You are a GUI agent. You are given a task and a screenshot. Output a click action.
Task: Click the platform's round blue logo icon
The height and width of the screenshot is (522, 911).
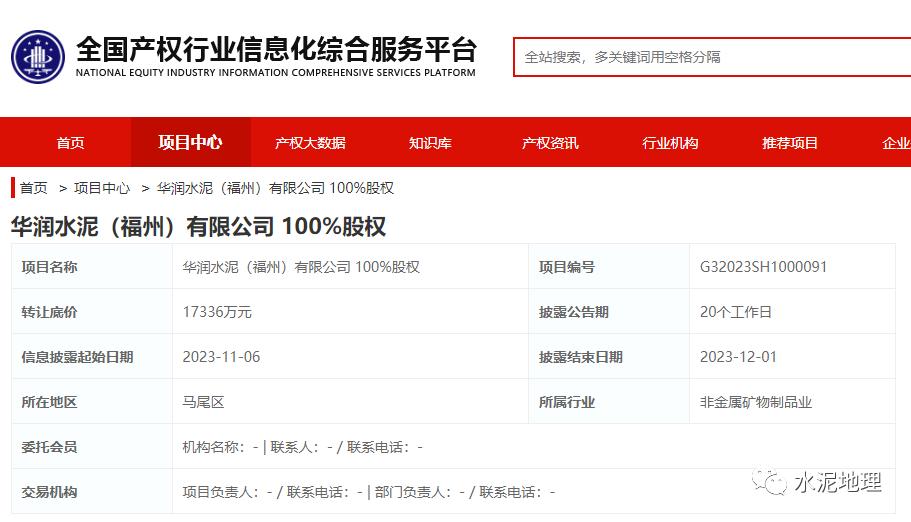coord(38,57)
